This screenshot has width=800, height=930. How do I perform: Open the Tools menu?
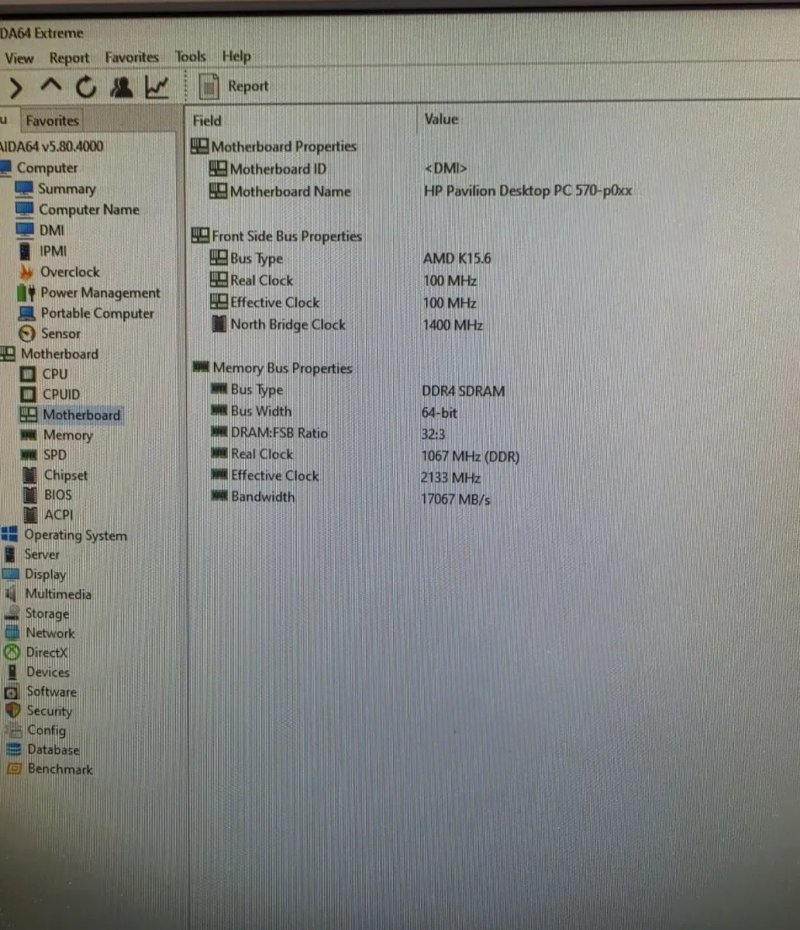190,56
